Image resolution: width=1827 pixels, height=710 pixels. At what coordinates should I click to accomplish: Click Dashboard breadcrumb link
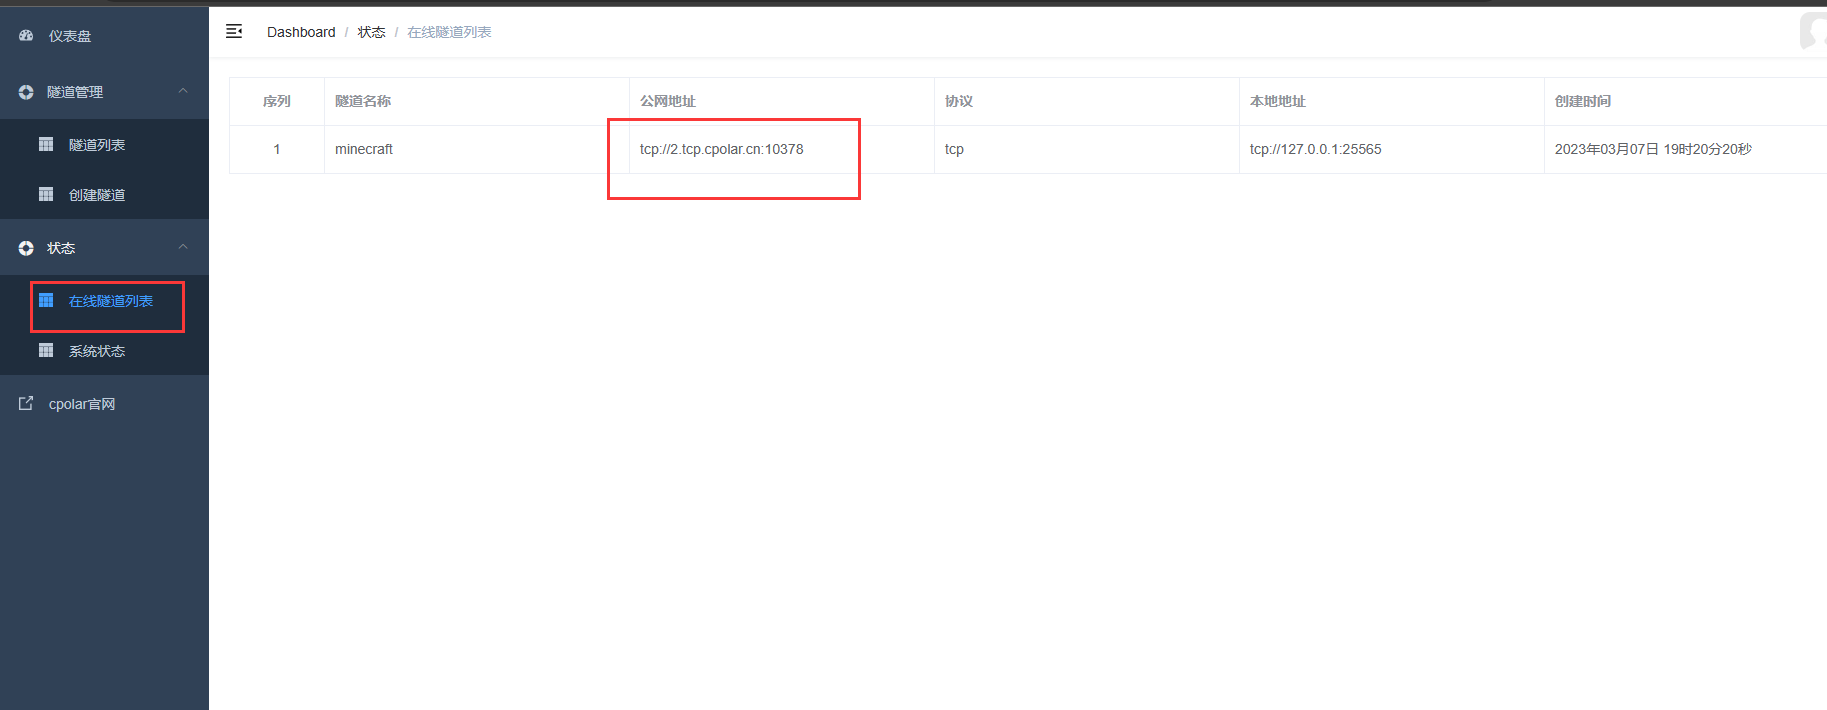[x=301, y=32]
